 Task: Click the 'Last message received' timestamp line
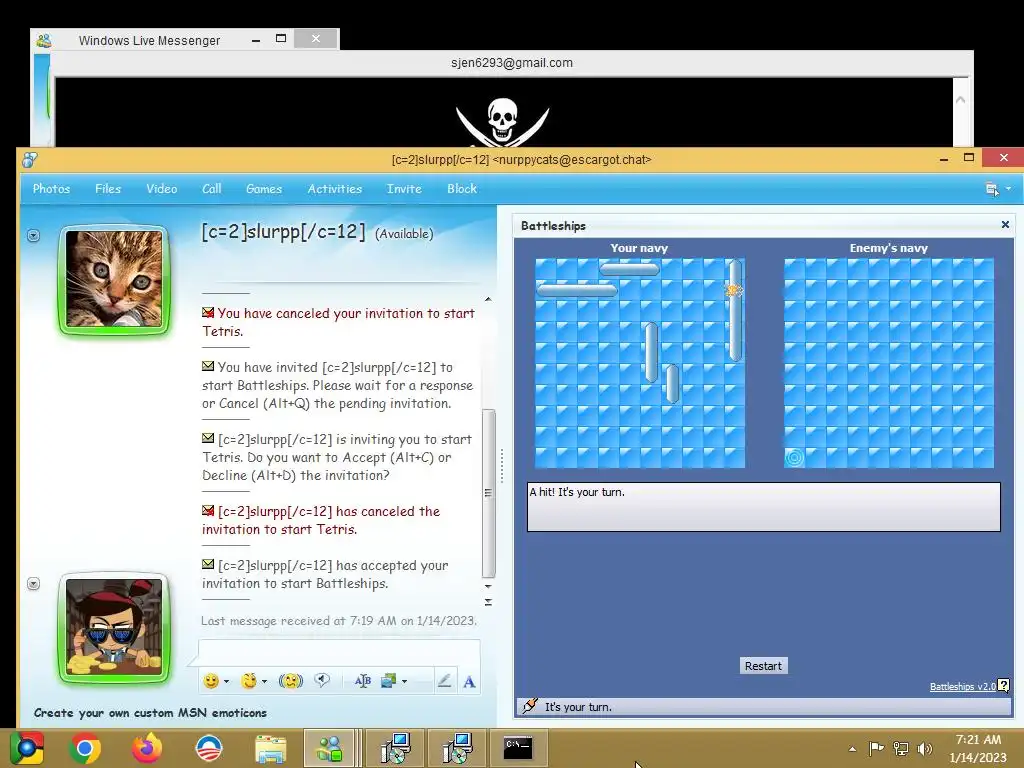[x=338, y=620]
